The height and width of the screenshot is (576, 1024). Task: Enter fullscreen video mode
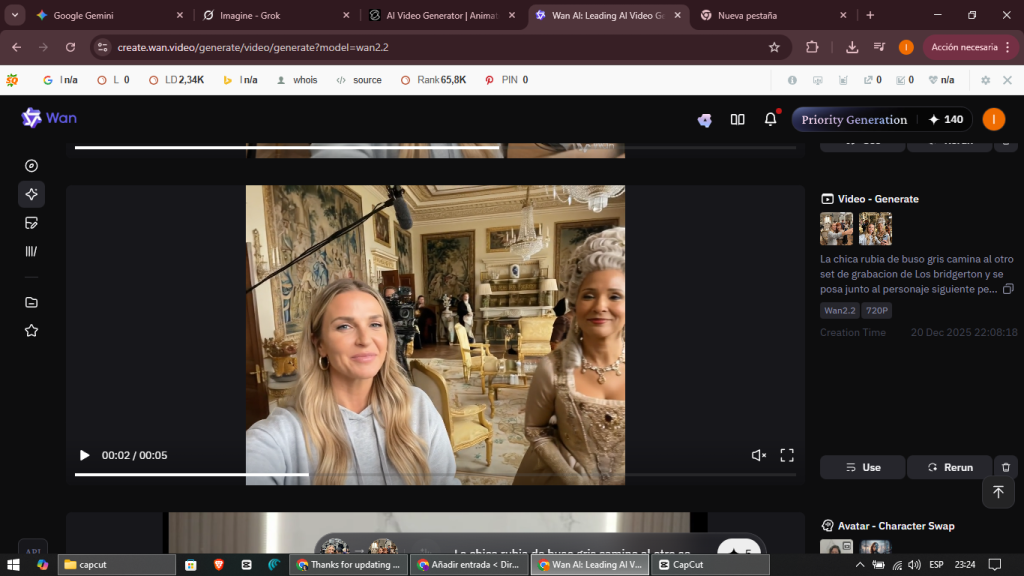pos(787,455)
